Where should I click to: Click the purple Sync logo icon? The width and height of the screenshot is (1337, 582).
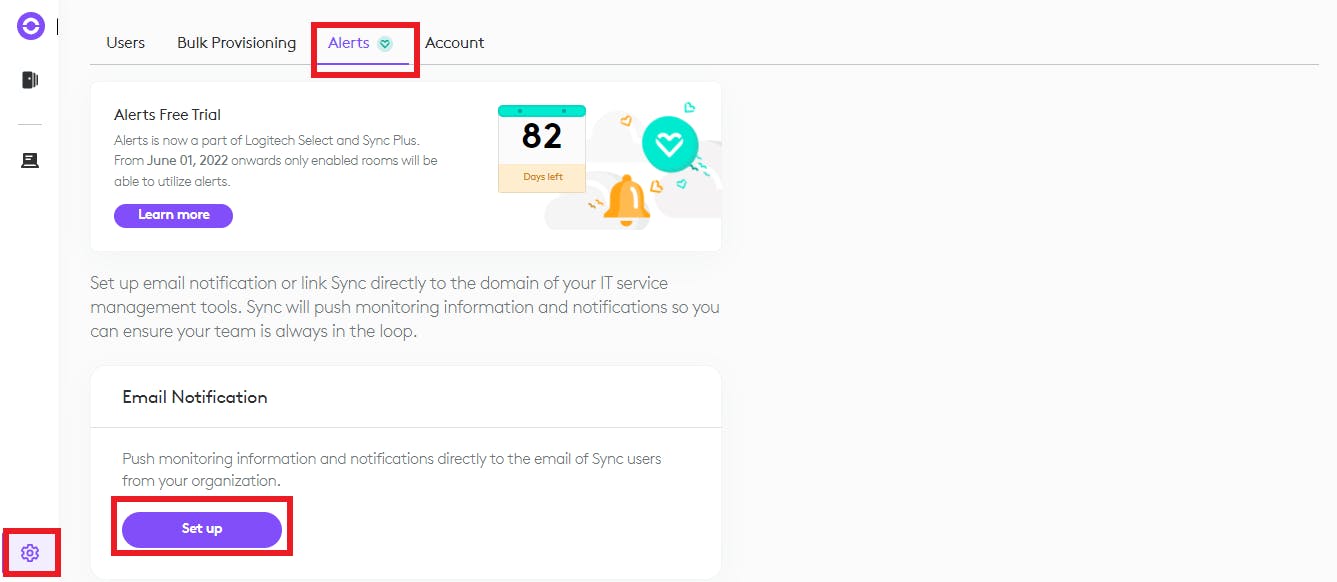[31, 27]
